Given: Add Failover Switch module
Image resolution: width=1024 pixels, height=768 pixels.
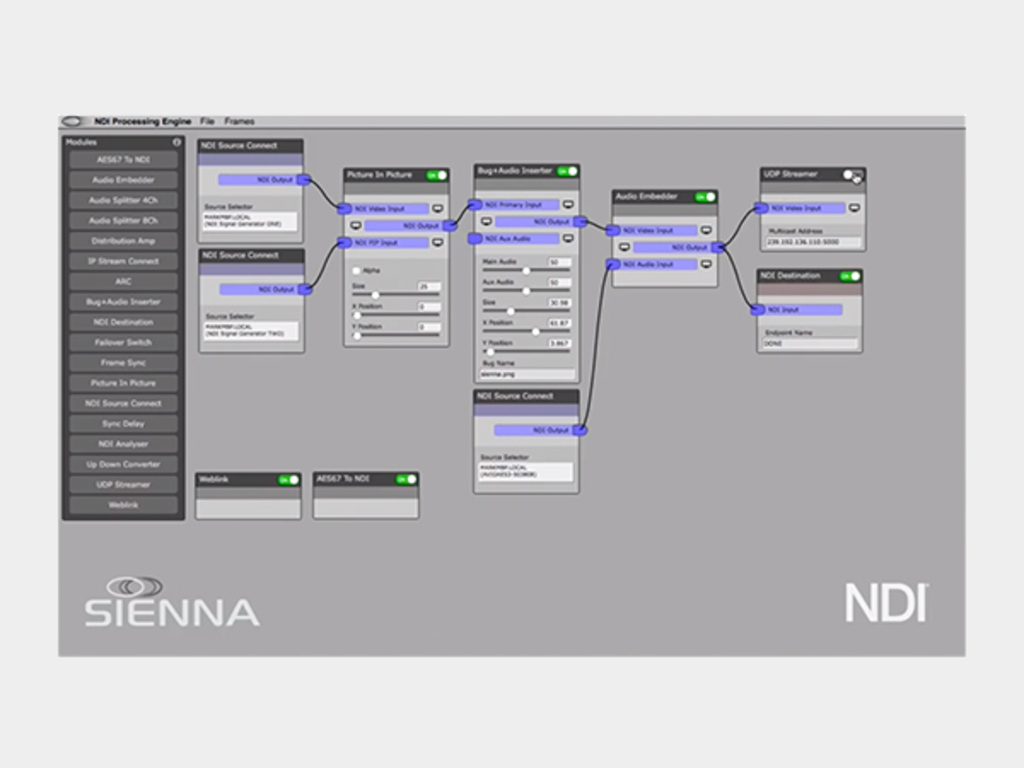Looking at the screenshot, I should point(123,343).
